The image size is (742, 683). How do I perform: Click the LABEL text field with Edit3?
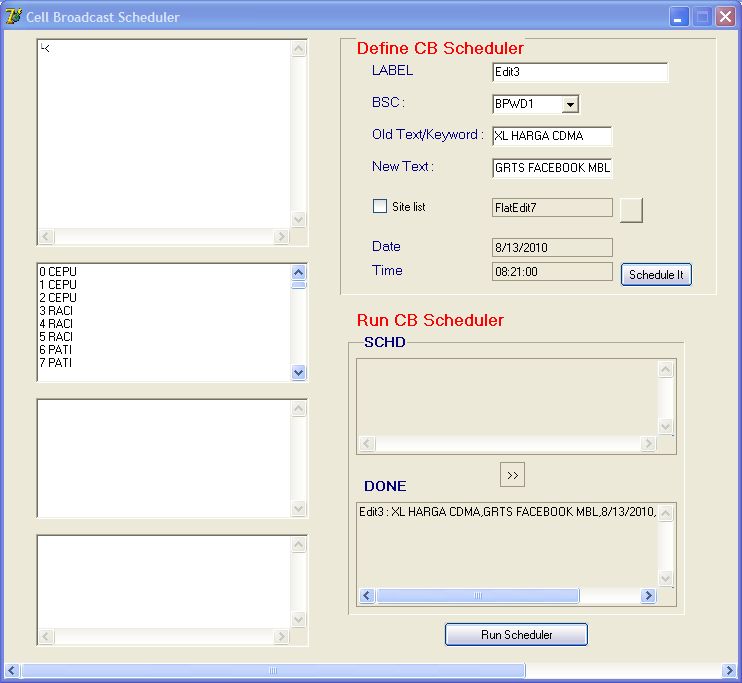pyautogui.click(x=579, y=72)
